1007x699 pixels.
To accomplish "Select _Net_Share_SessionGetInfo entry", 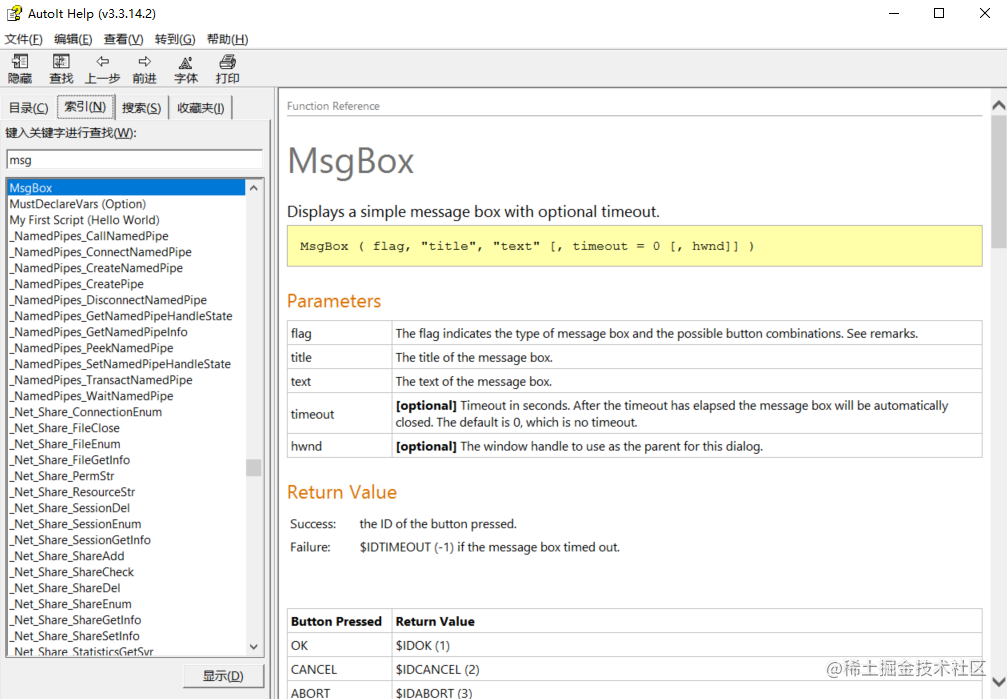I will [80, 540].
